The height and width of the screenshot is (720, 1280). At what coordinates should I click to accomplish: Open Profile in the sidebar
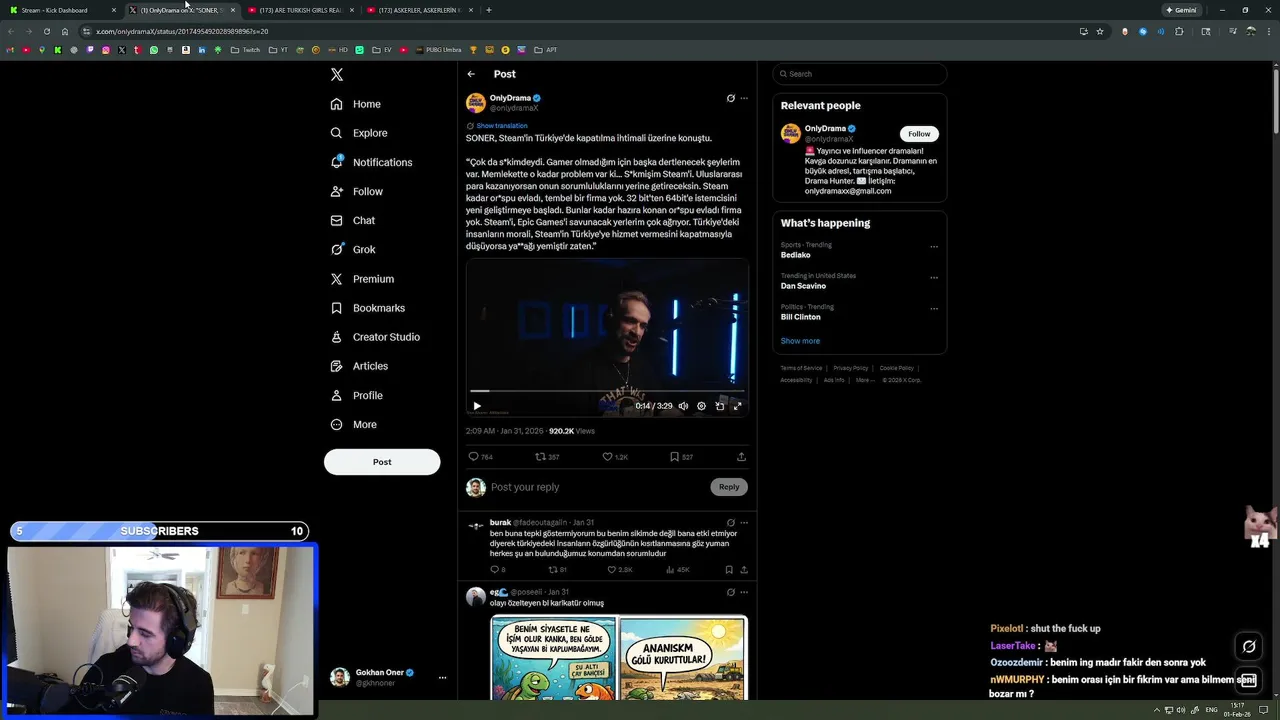pyautogui.click(x=357, y=395)
